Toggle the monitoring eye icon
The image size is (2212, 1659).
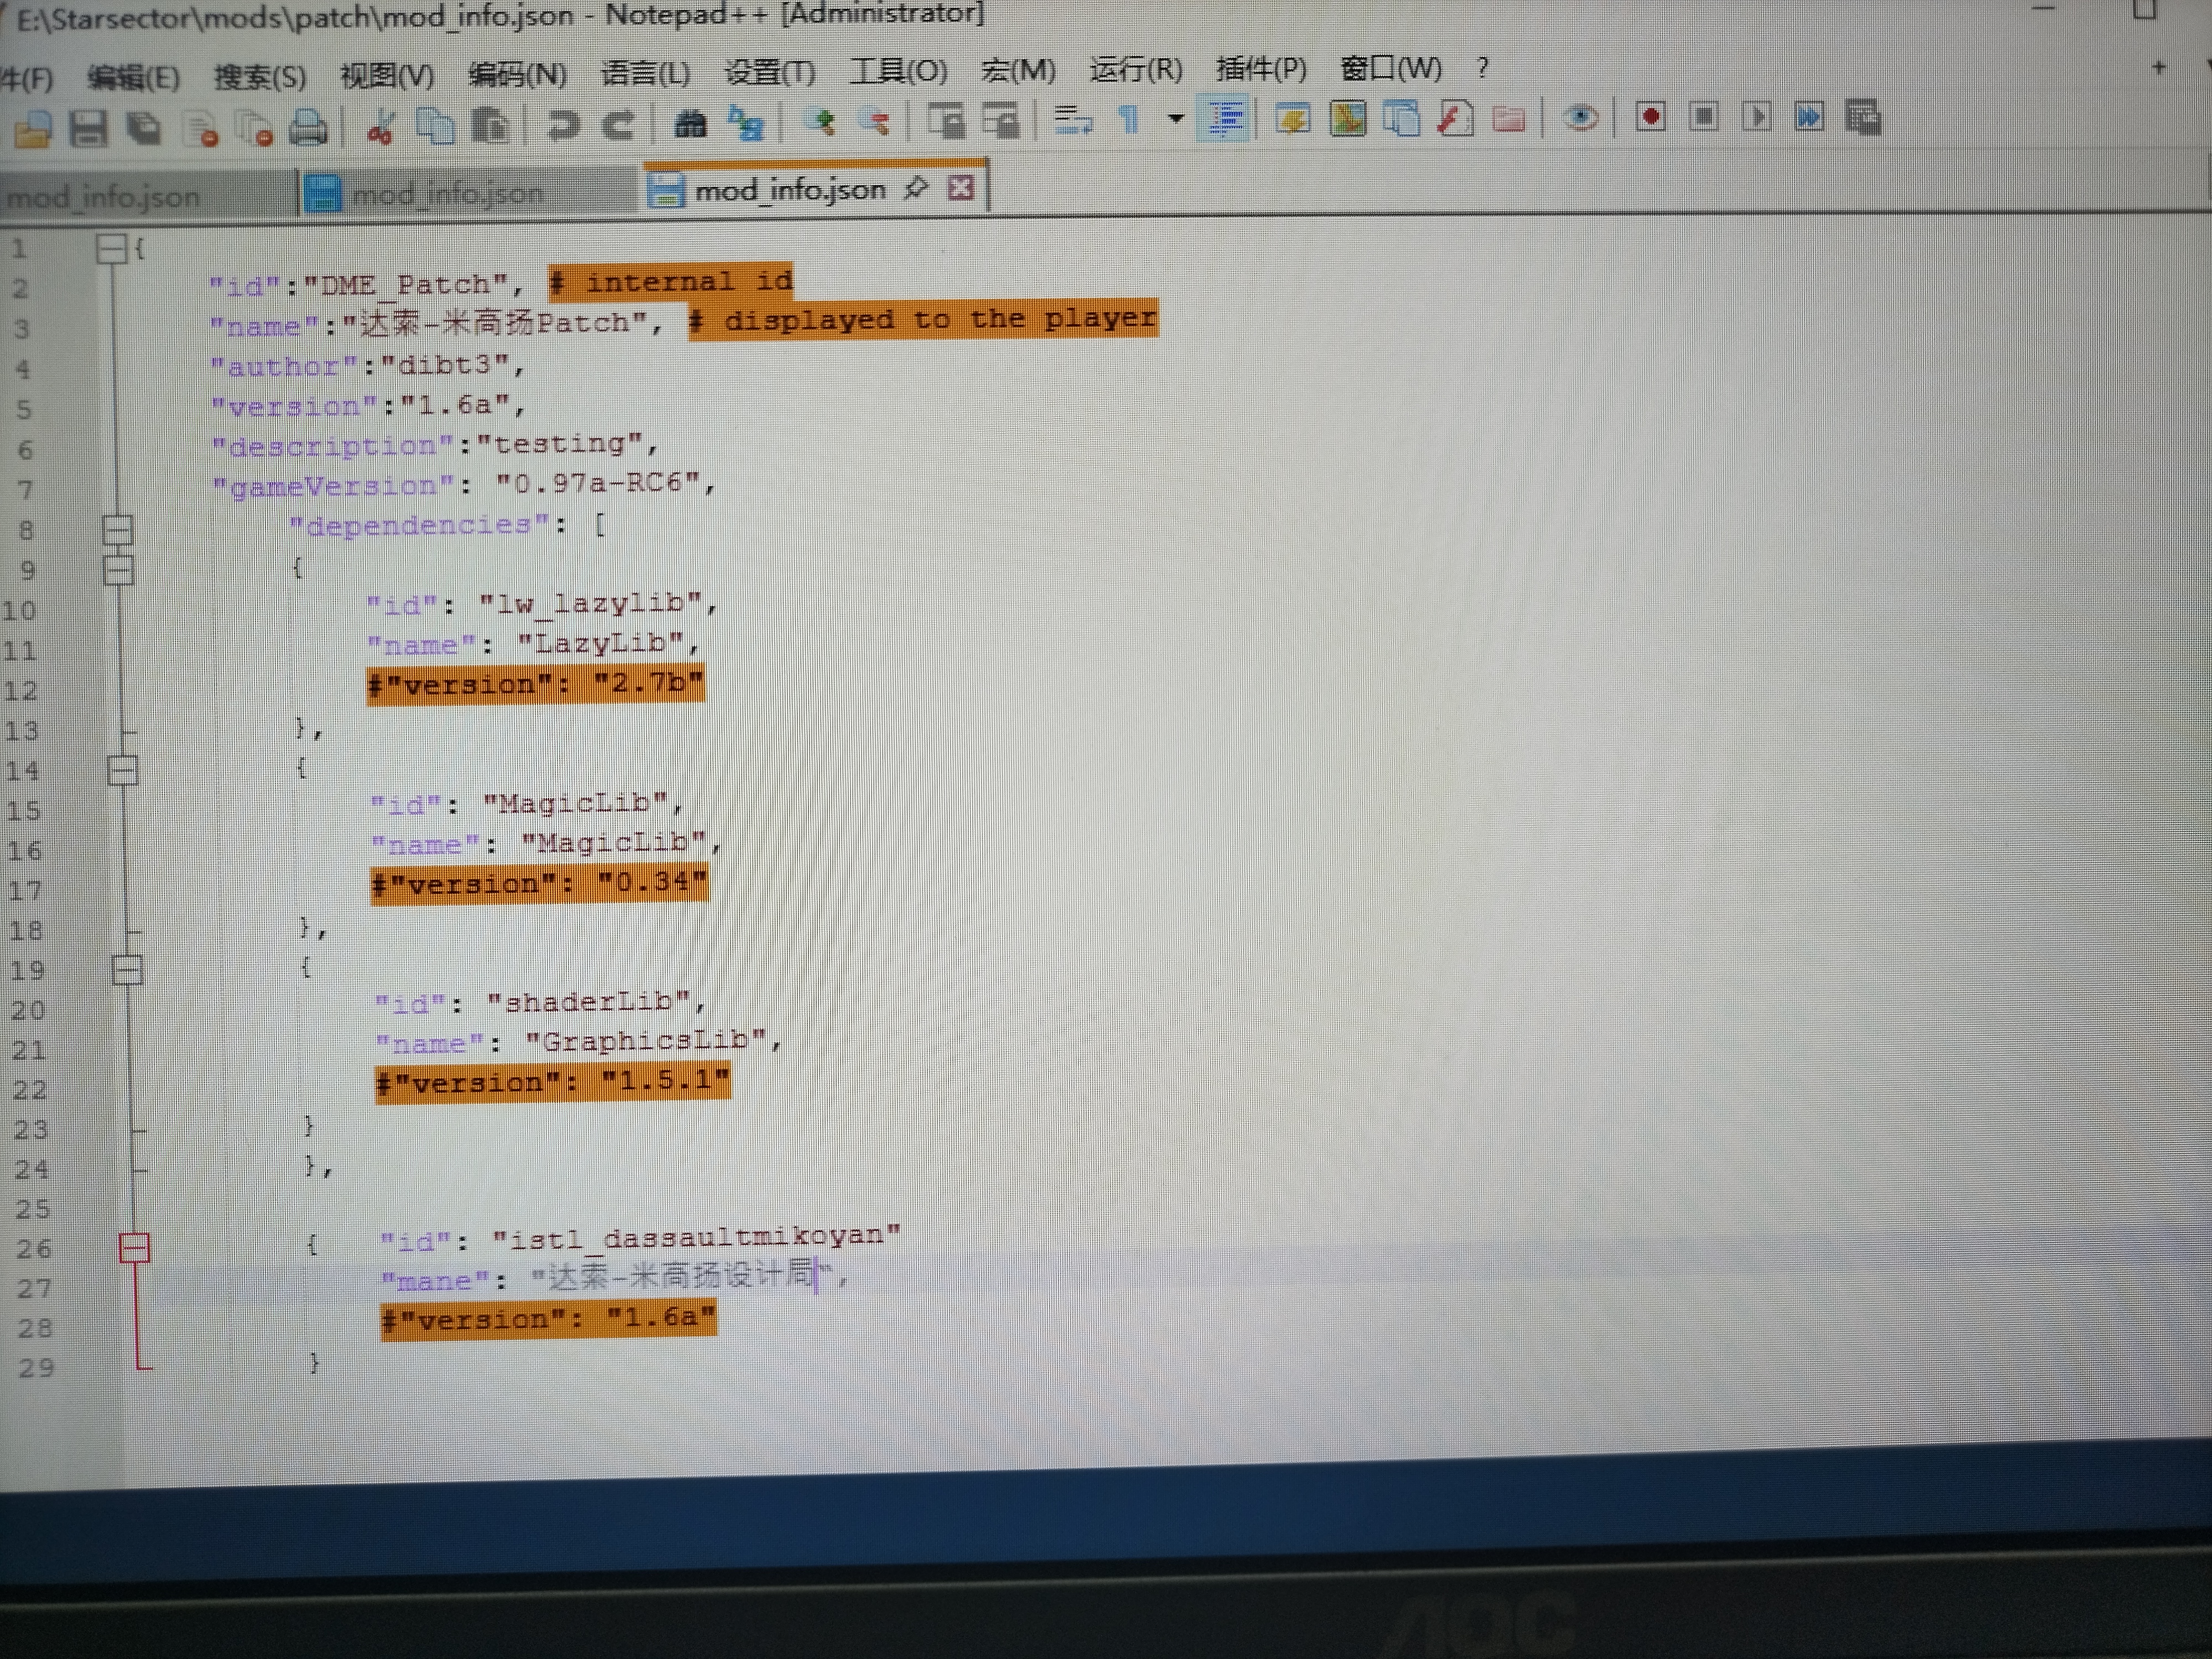tap(1580, 119)
